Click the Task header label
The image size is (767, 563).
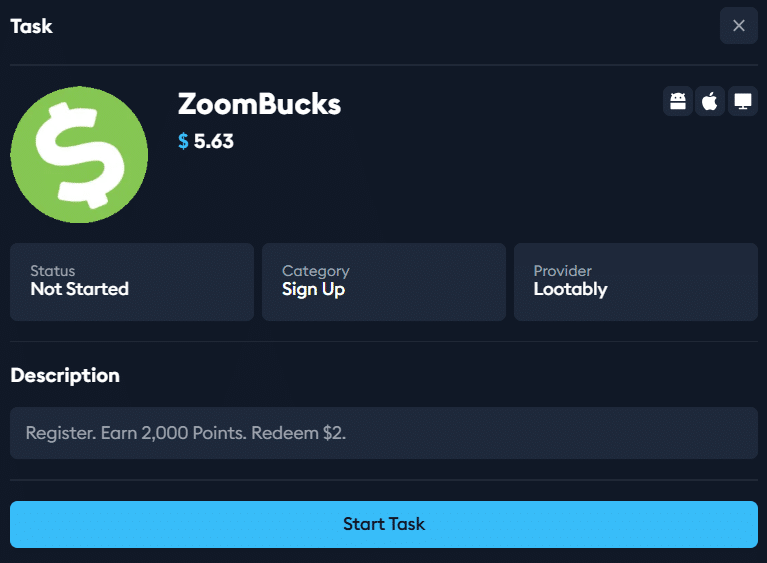coord(31,26)
